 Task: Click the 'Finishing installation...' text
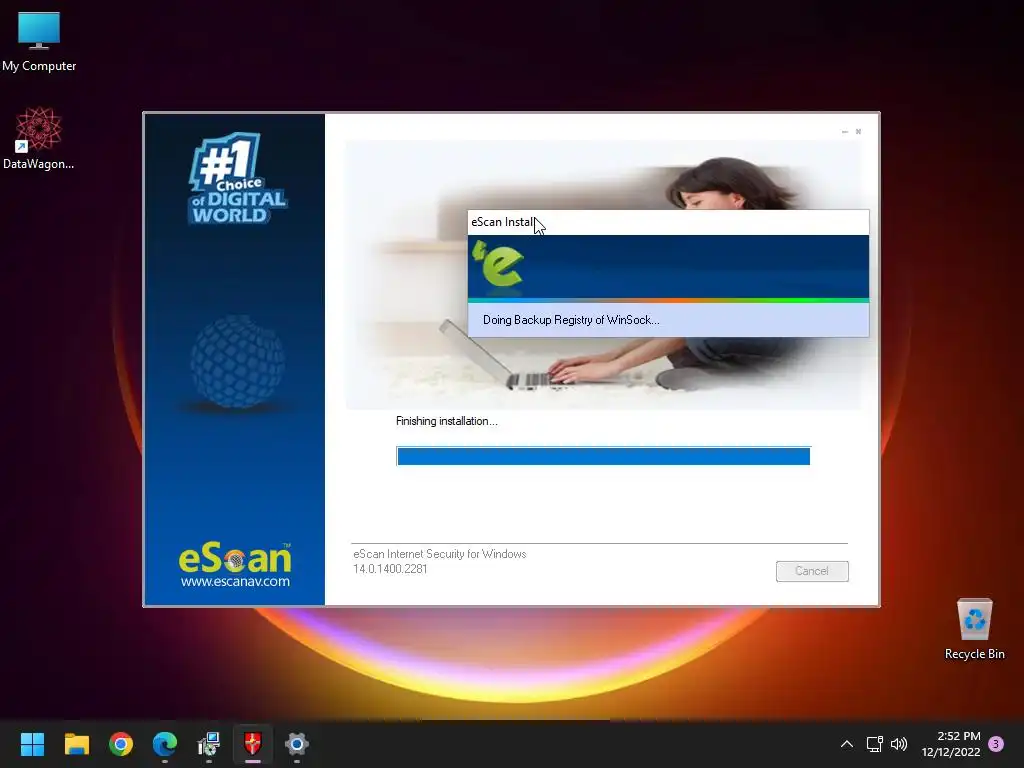447,421
